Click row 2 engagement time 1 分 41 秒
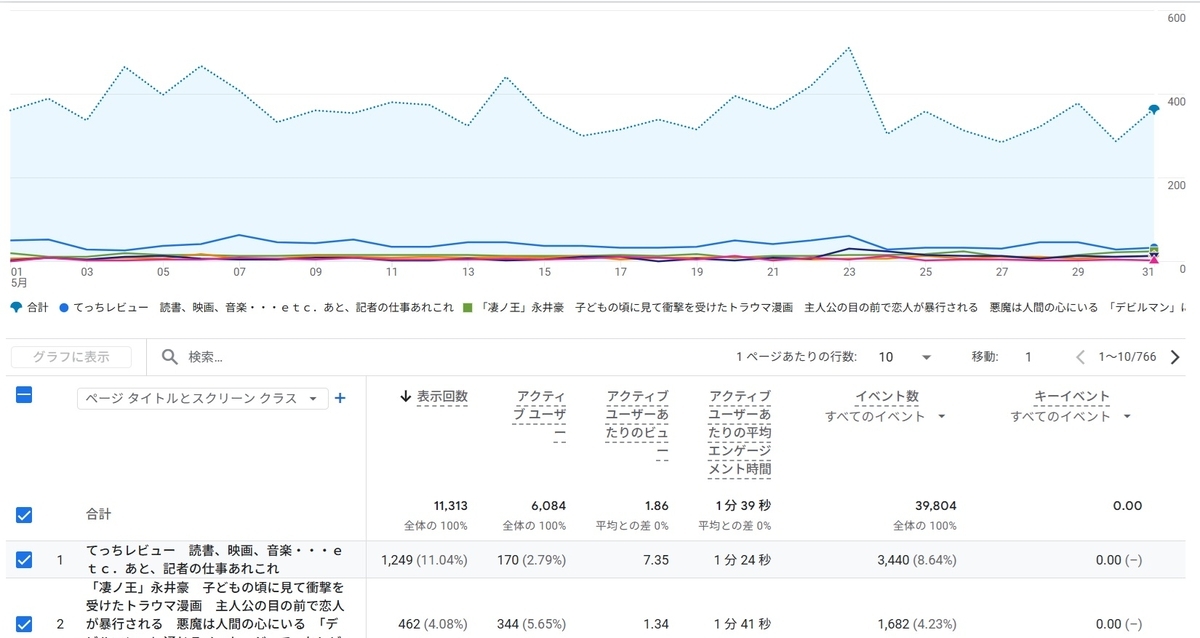Viewport: 1200px width, 638px height. click(743, 624)
